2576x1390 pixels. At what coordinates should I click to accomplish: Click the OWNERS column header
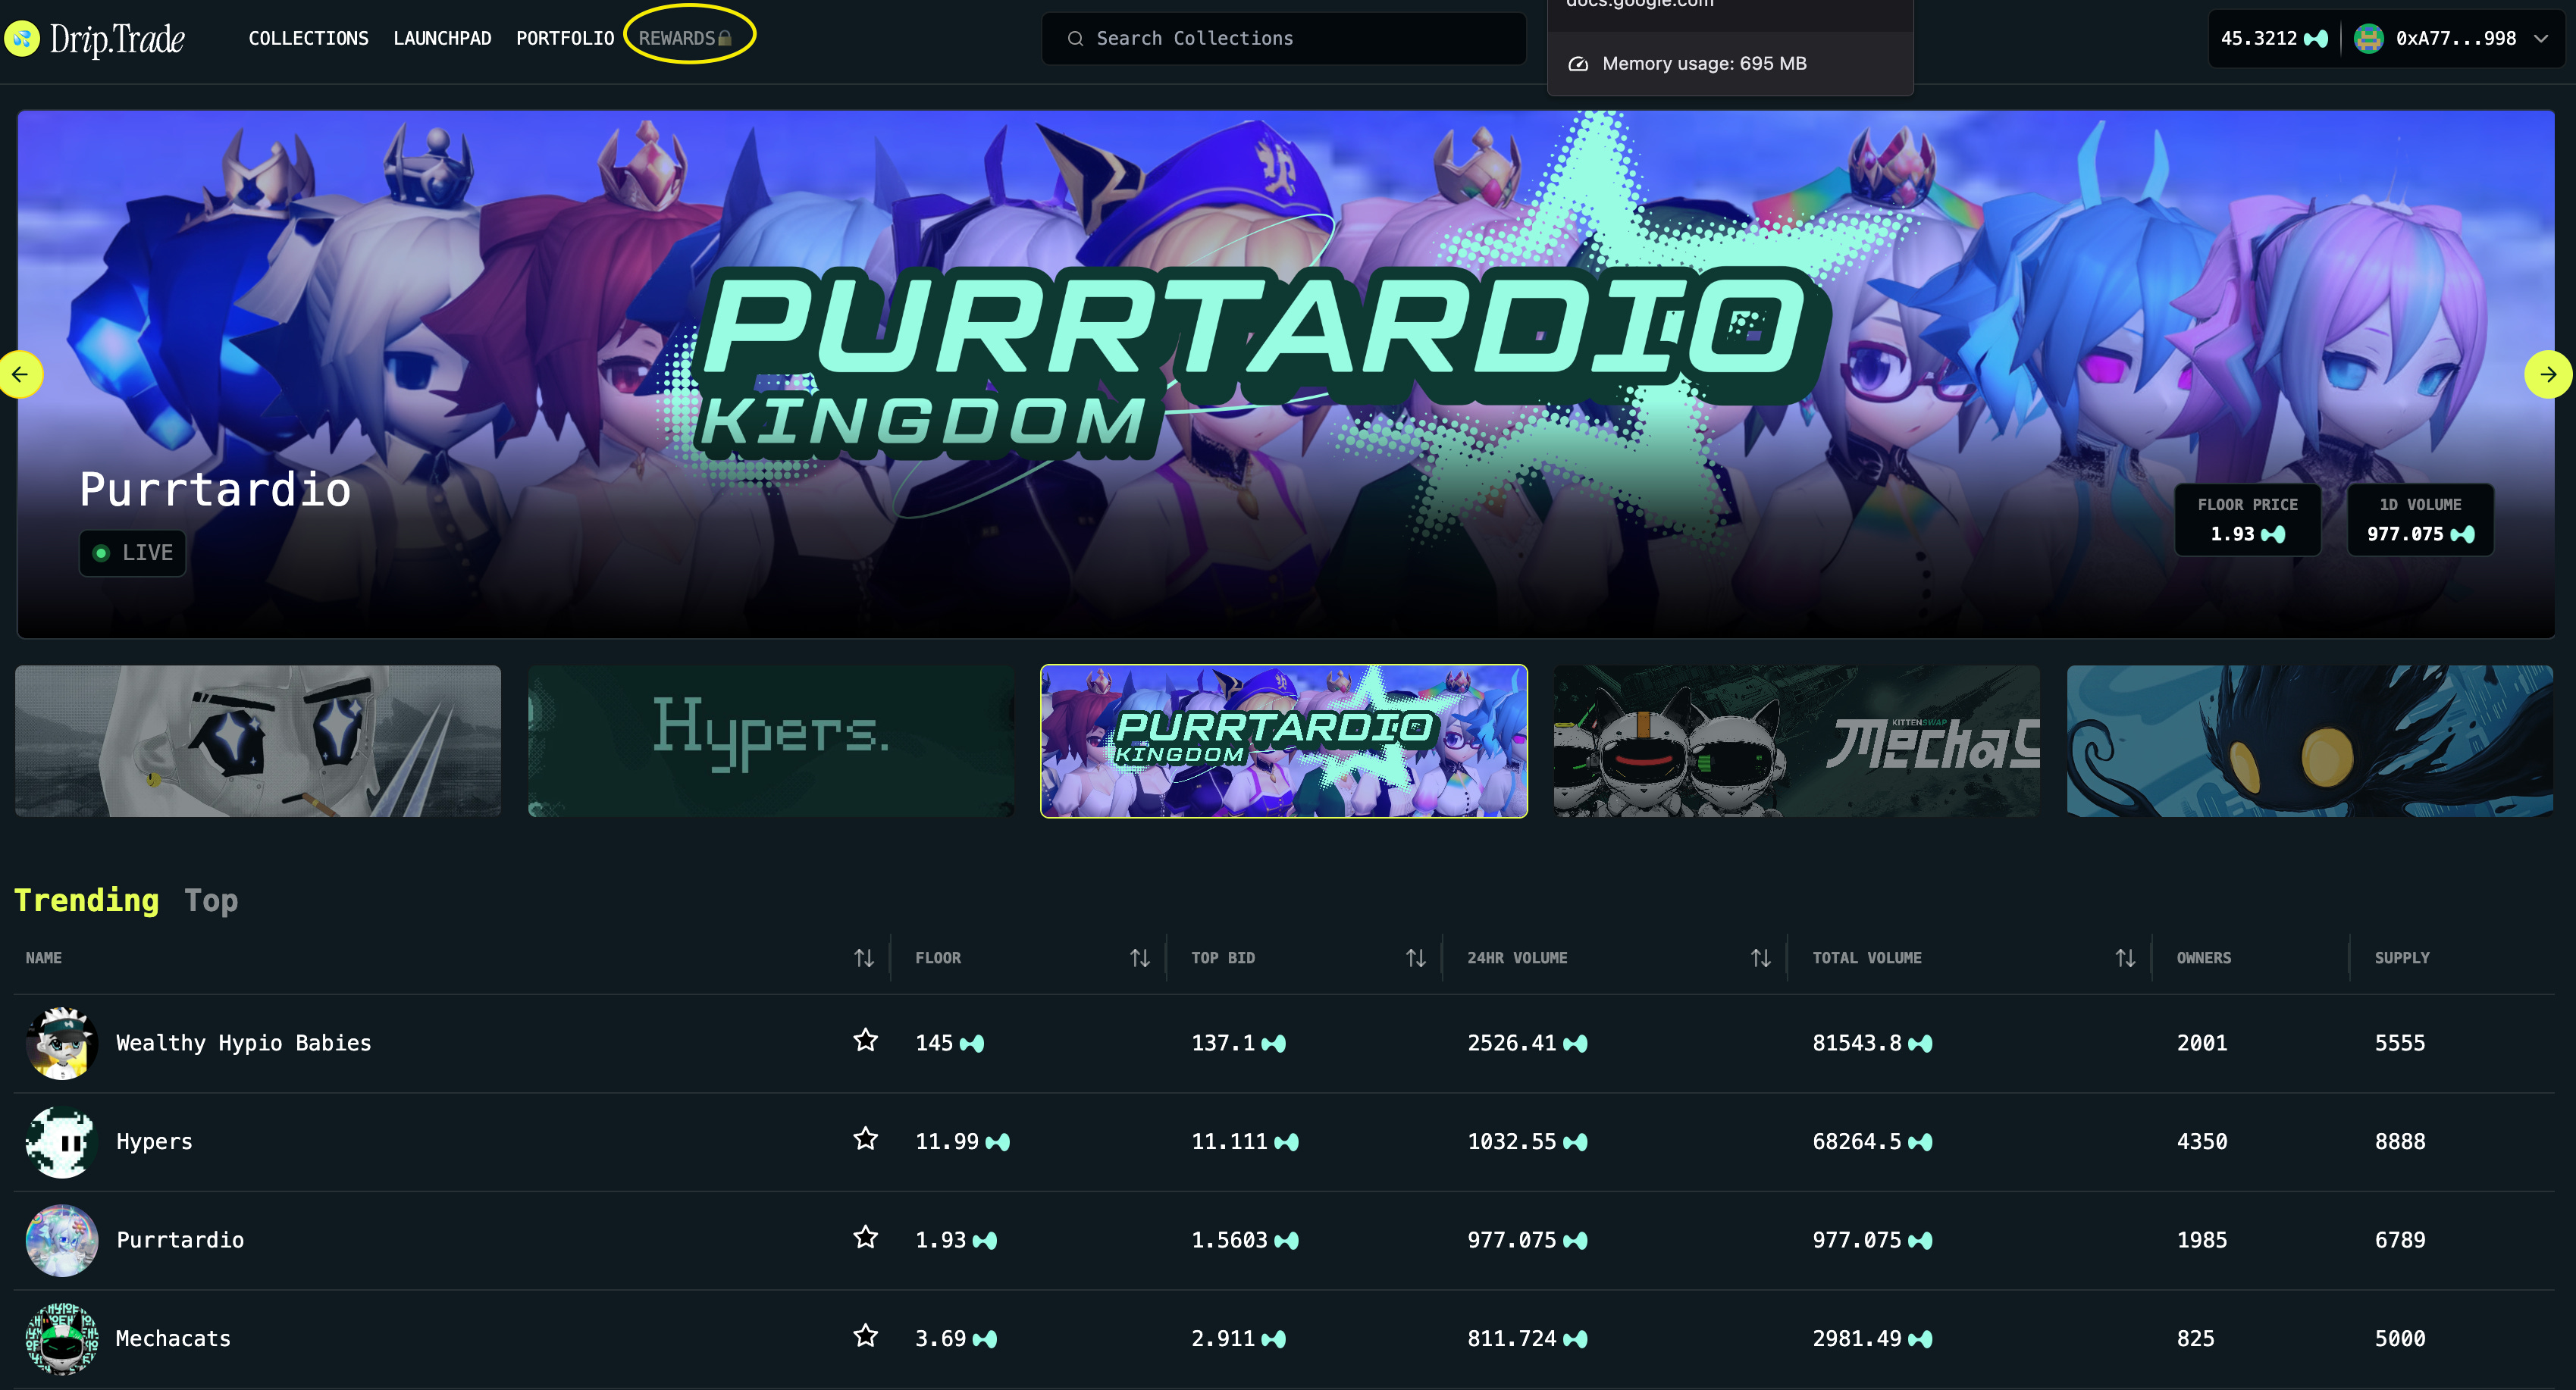[2204, 958]
